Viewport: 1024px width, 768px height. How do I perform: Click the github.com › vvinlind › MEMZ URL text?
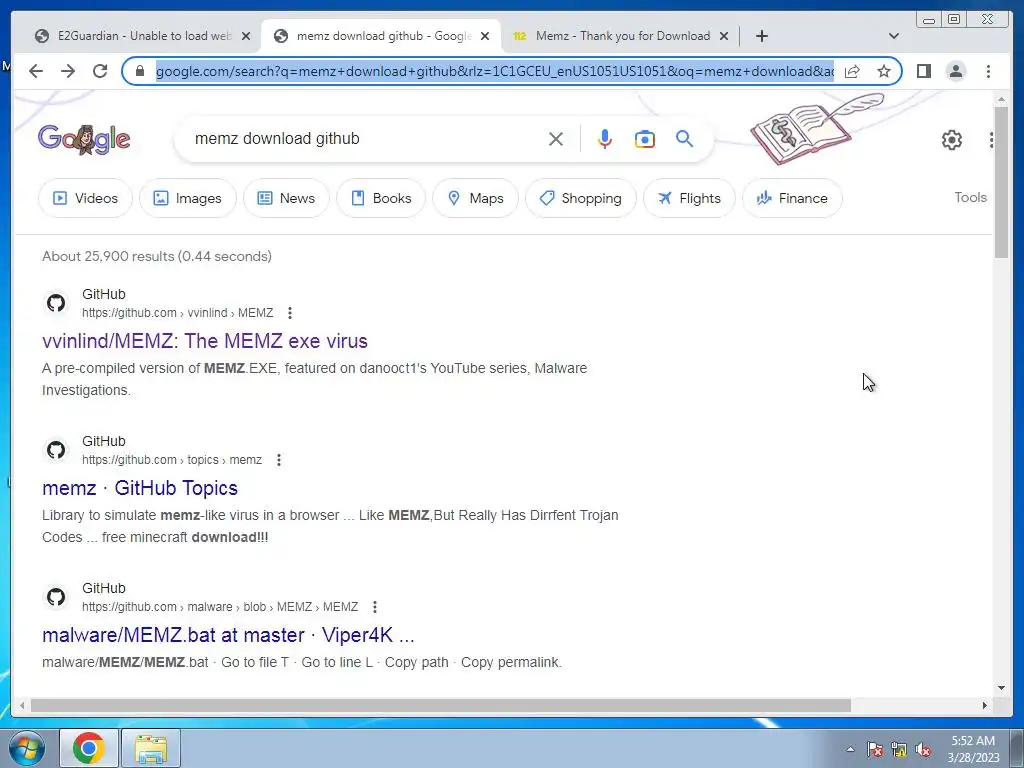pyautogui.click(x=178, y=313)
